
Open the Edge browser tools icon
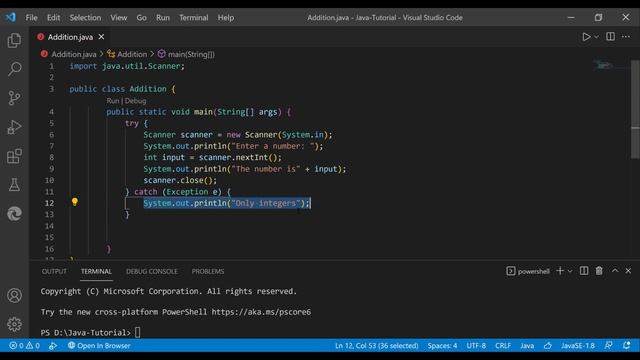tap(14, 213)
